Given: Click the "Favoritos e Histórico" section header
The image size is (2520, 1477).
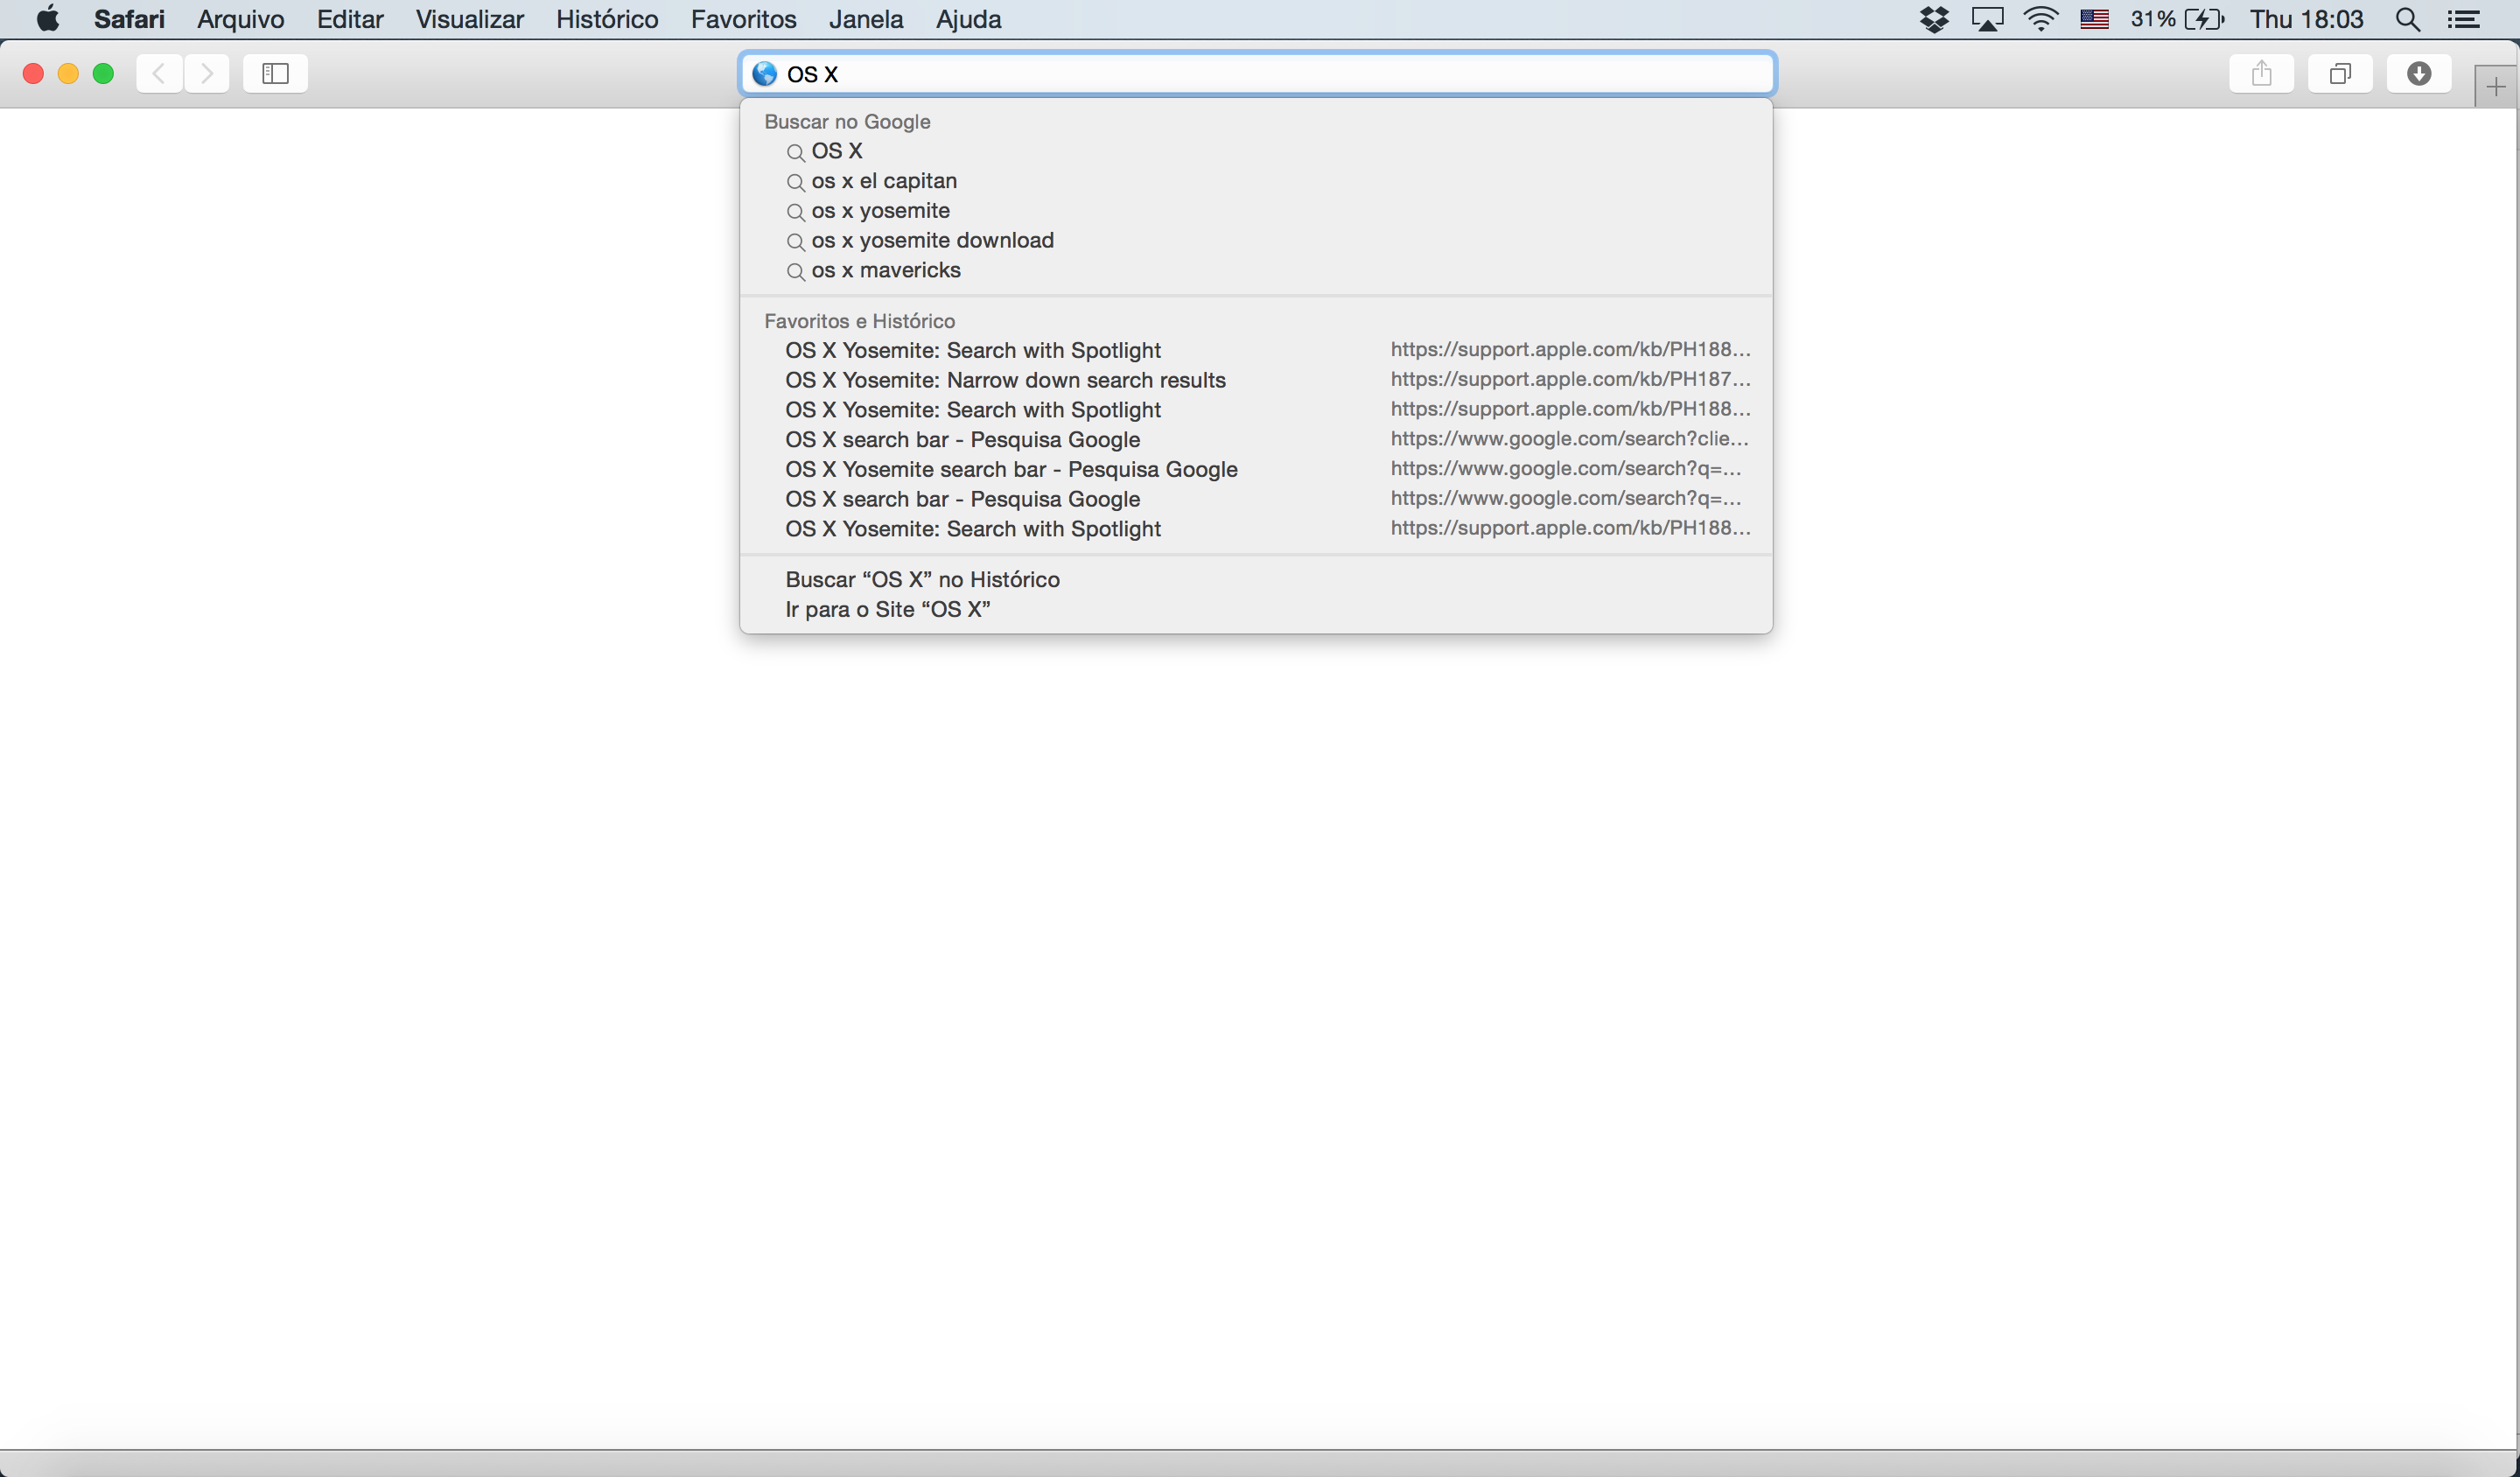Looking at the screenshot, I should coord(859,321).
